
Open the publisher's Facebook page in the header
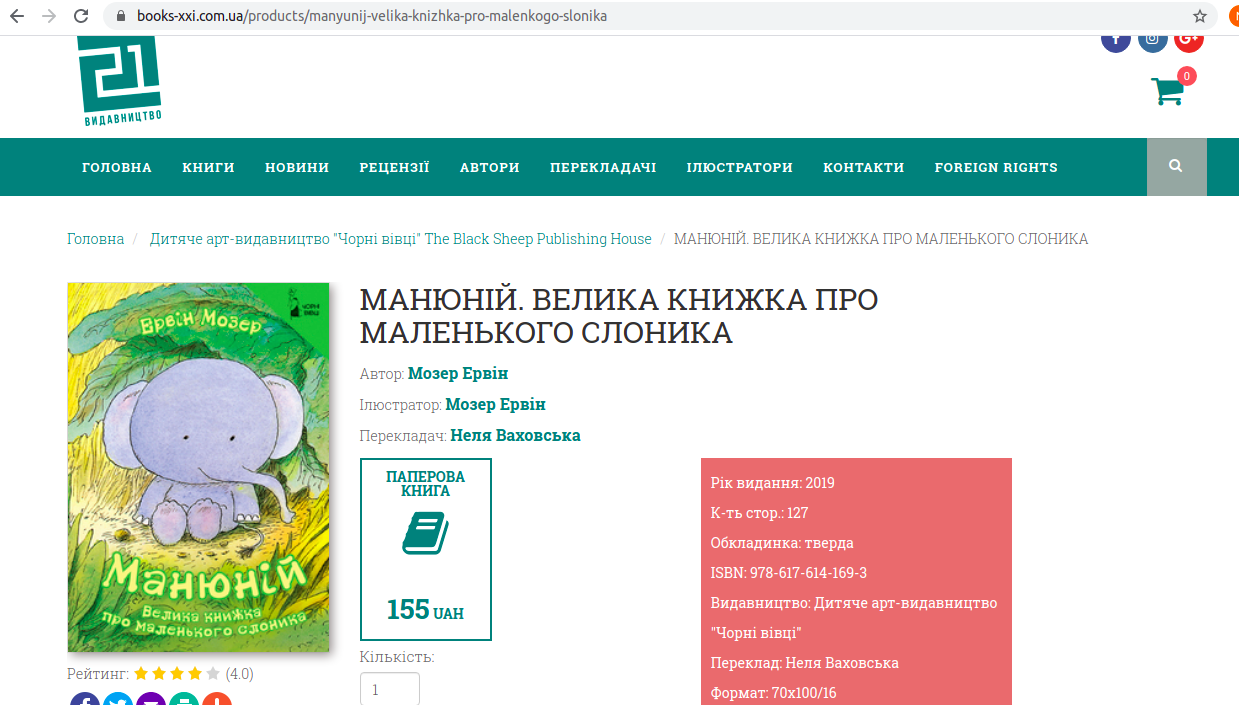coord(1116,40)
